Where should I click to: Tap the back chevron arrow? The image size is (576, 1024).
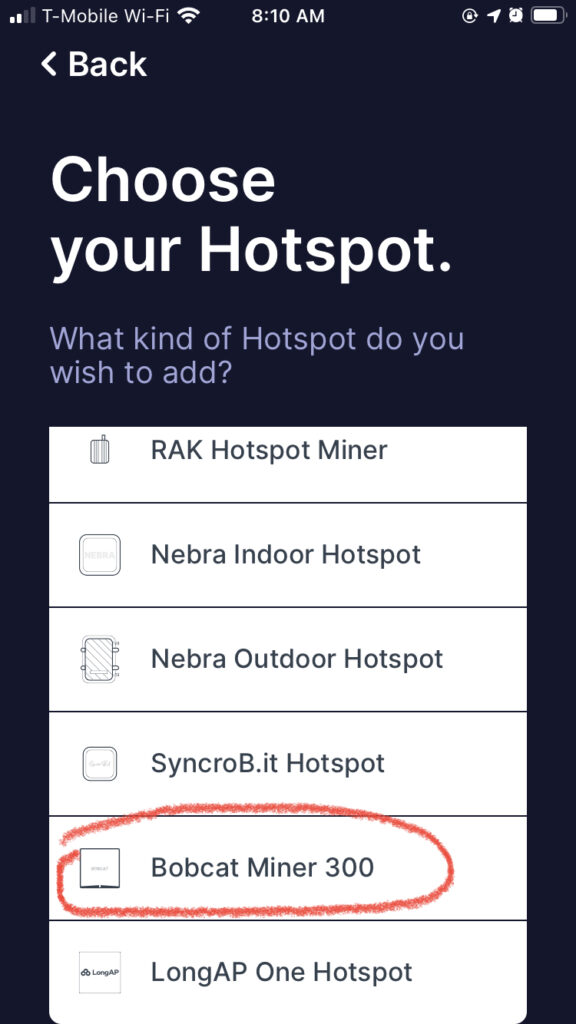[x=49, y=64]
